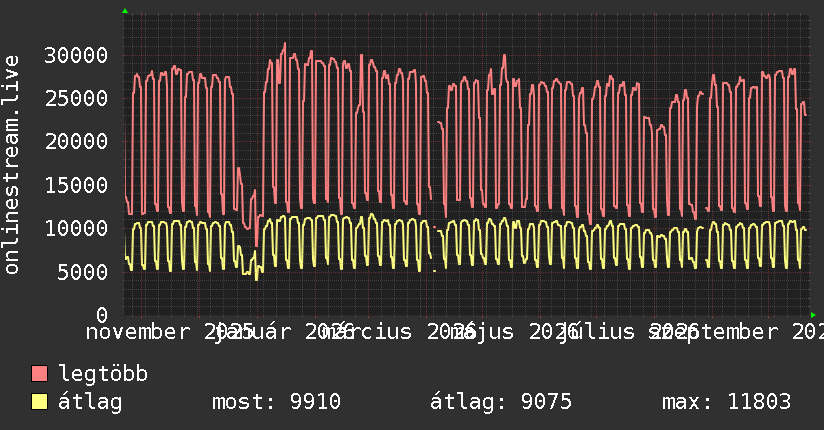The image size is (824, 430).
Task: Click the green arrow atop the y-axis
Action: click(x=125, y=11)
